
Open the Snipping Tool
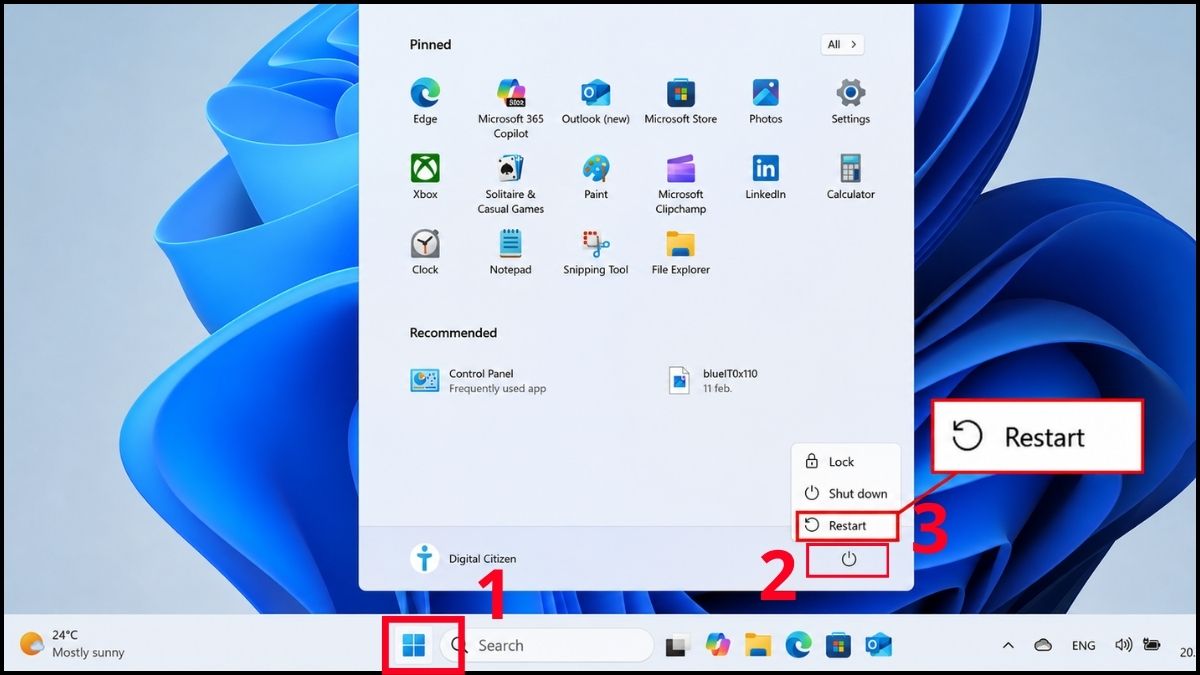click(x=596, y=252)
